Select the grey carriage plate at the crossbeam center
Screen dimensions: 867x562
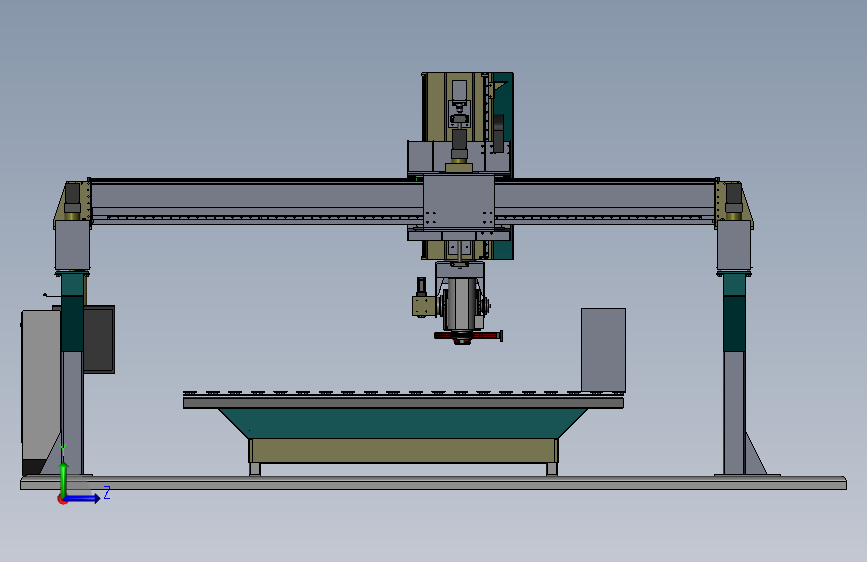[459, 201]
